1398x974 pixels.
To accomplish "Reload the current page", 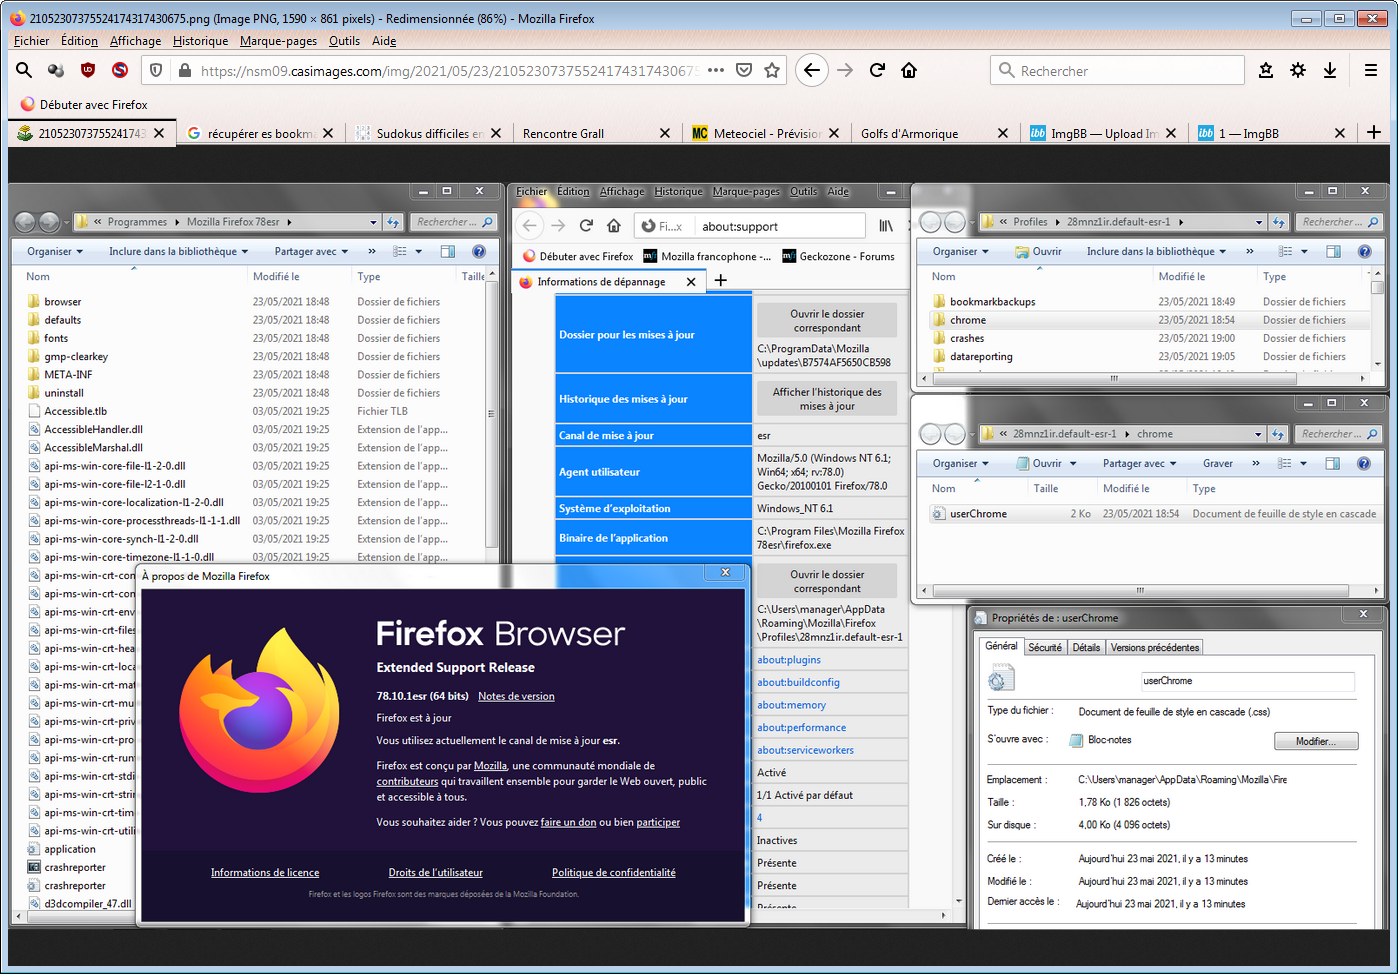I will pos(877,70).
